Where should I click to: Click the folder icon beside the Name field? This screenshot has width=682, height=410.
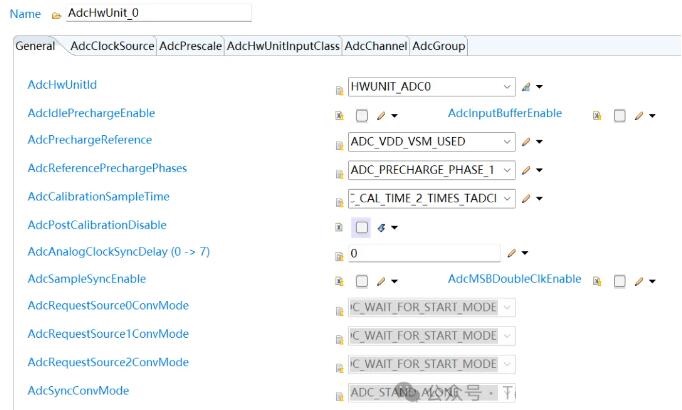56,16
